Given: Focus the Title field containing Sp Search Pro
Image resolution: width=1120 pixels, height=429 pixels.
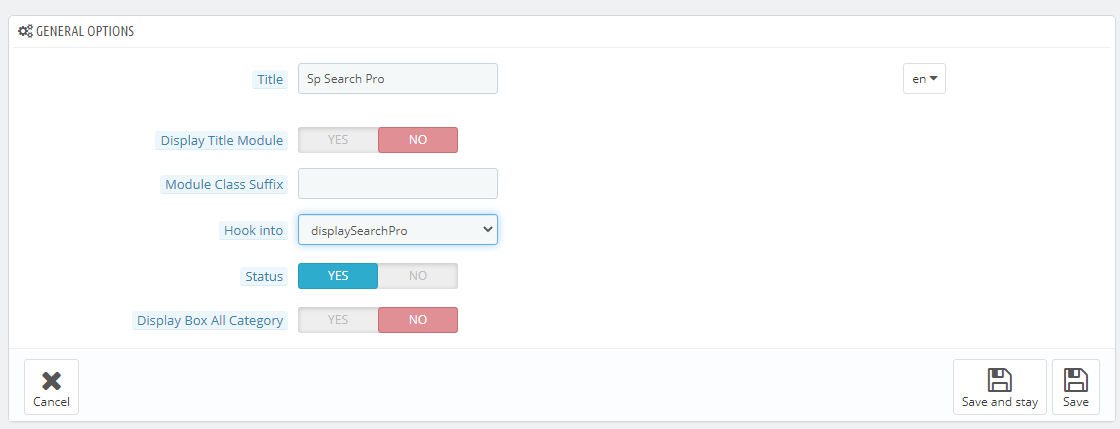Looking at the screenshot, I should click(398, 79).
